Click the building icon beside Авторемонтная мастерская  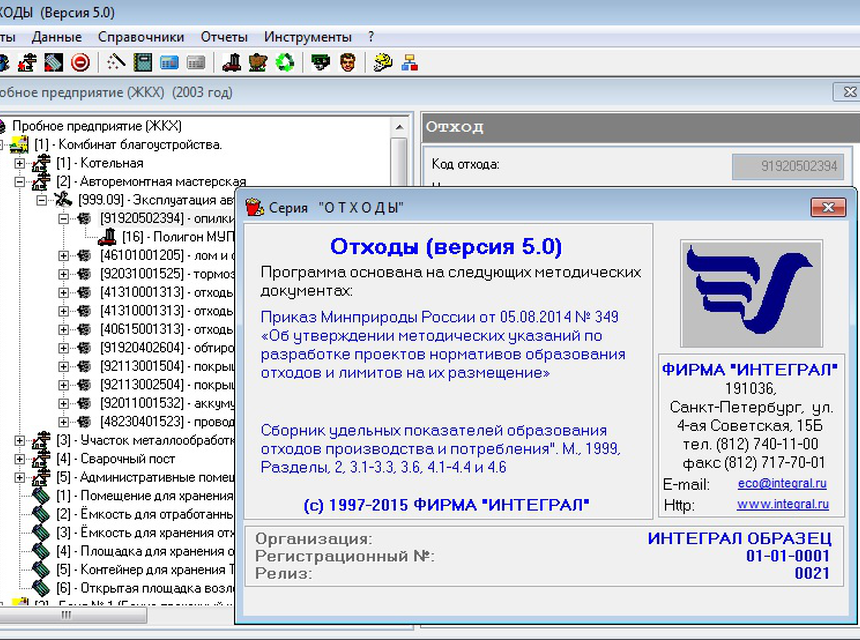point(42,182)
